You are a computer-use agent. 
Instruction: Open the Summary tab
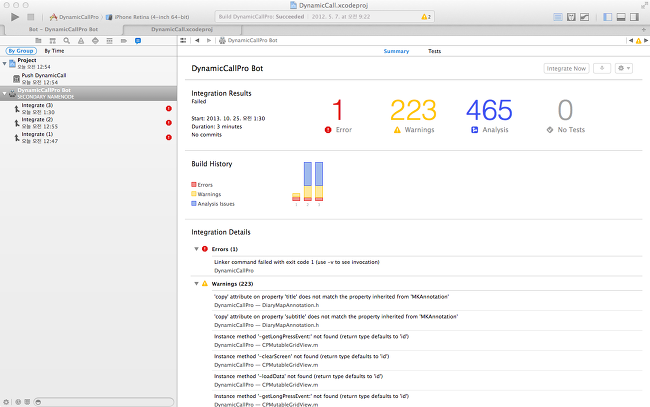(396, 51)
